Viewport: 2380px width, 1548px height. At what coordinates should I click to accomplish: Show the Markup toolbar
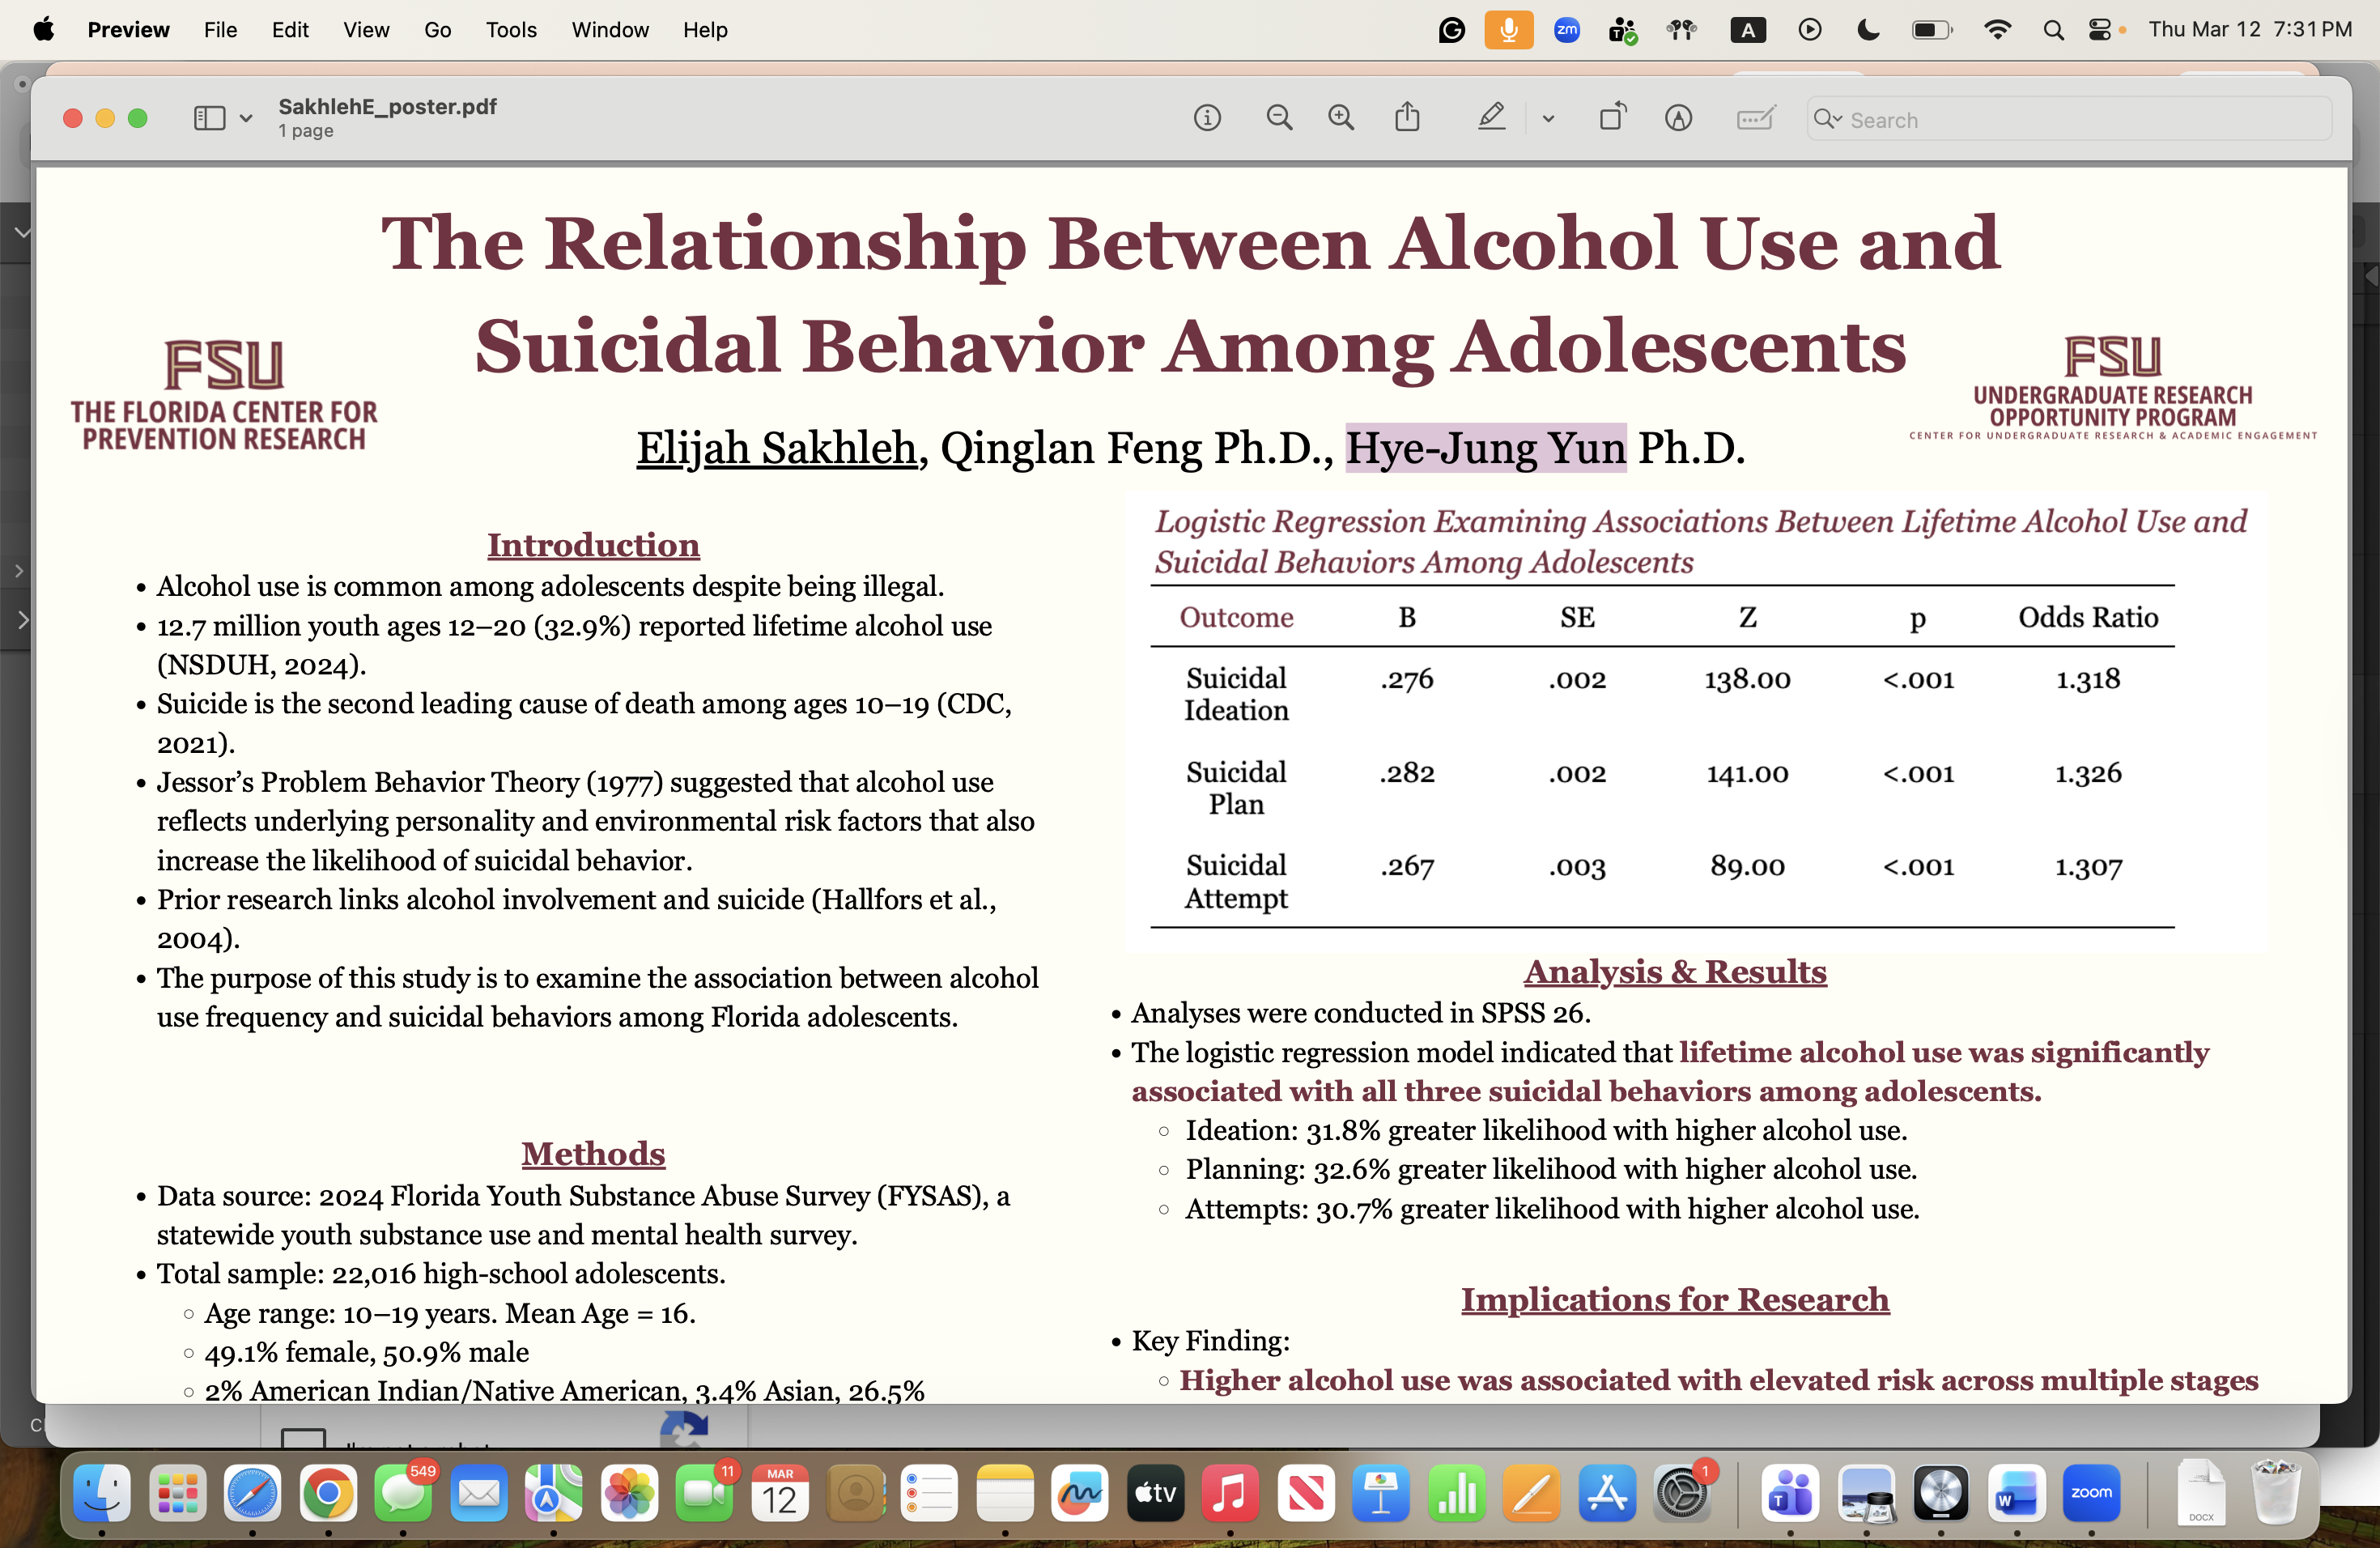click(1678, 119)
